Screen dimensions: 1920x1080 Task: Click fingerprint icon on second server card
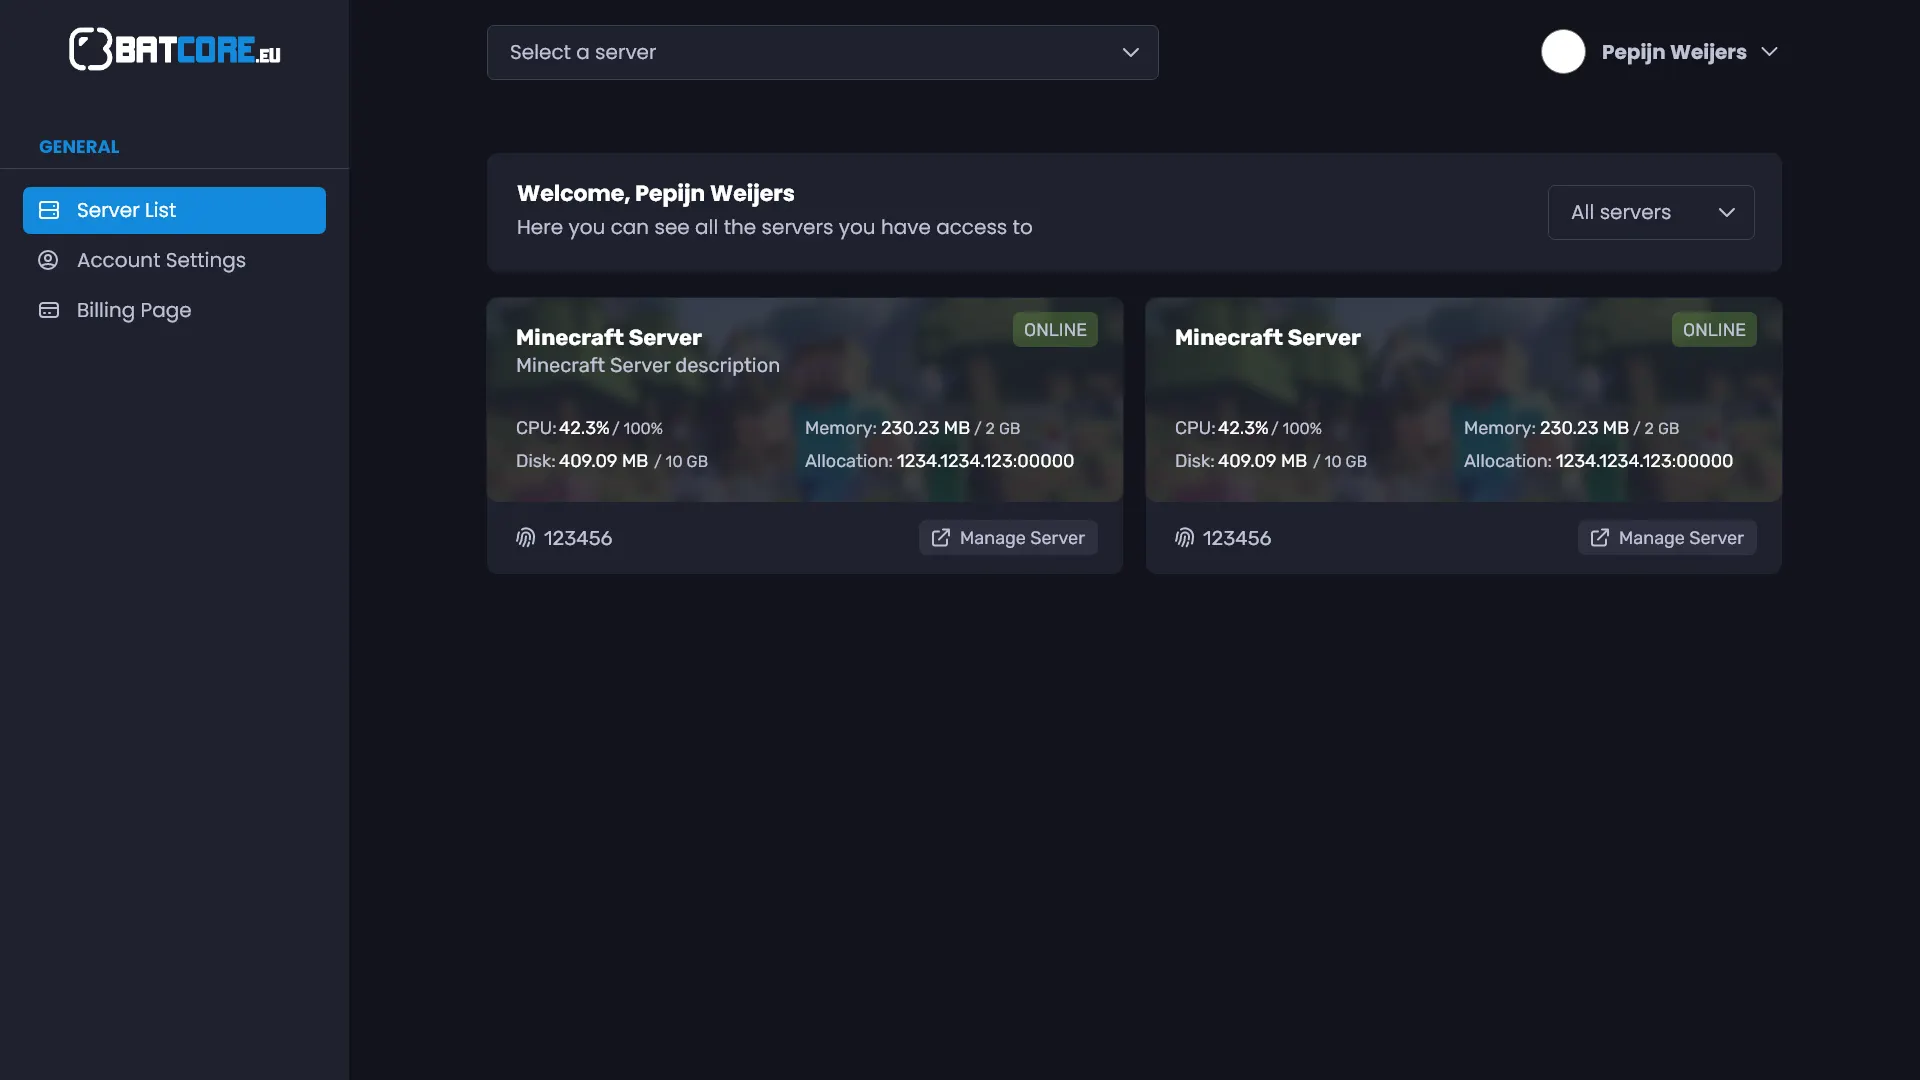(x=1185, y=538)
